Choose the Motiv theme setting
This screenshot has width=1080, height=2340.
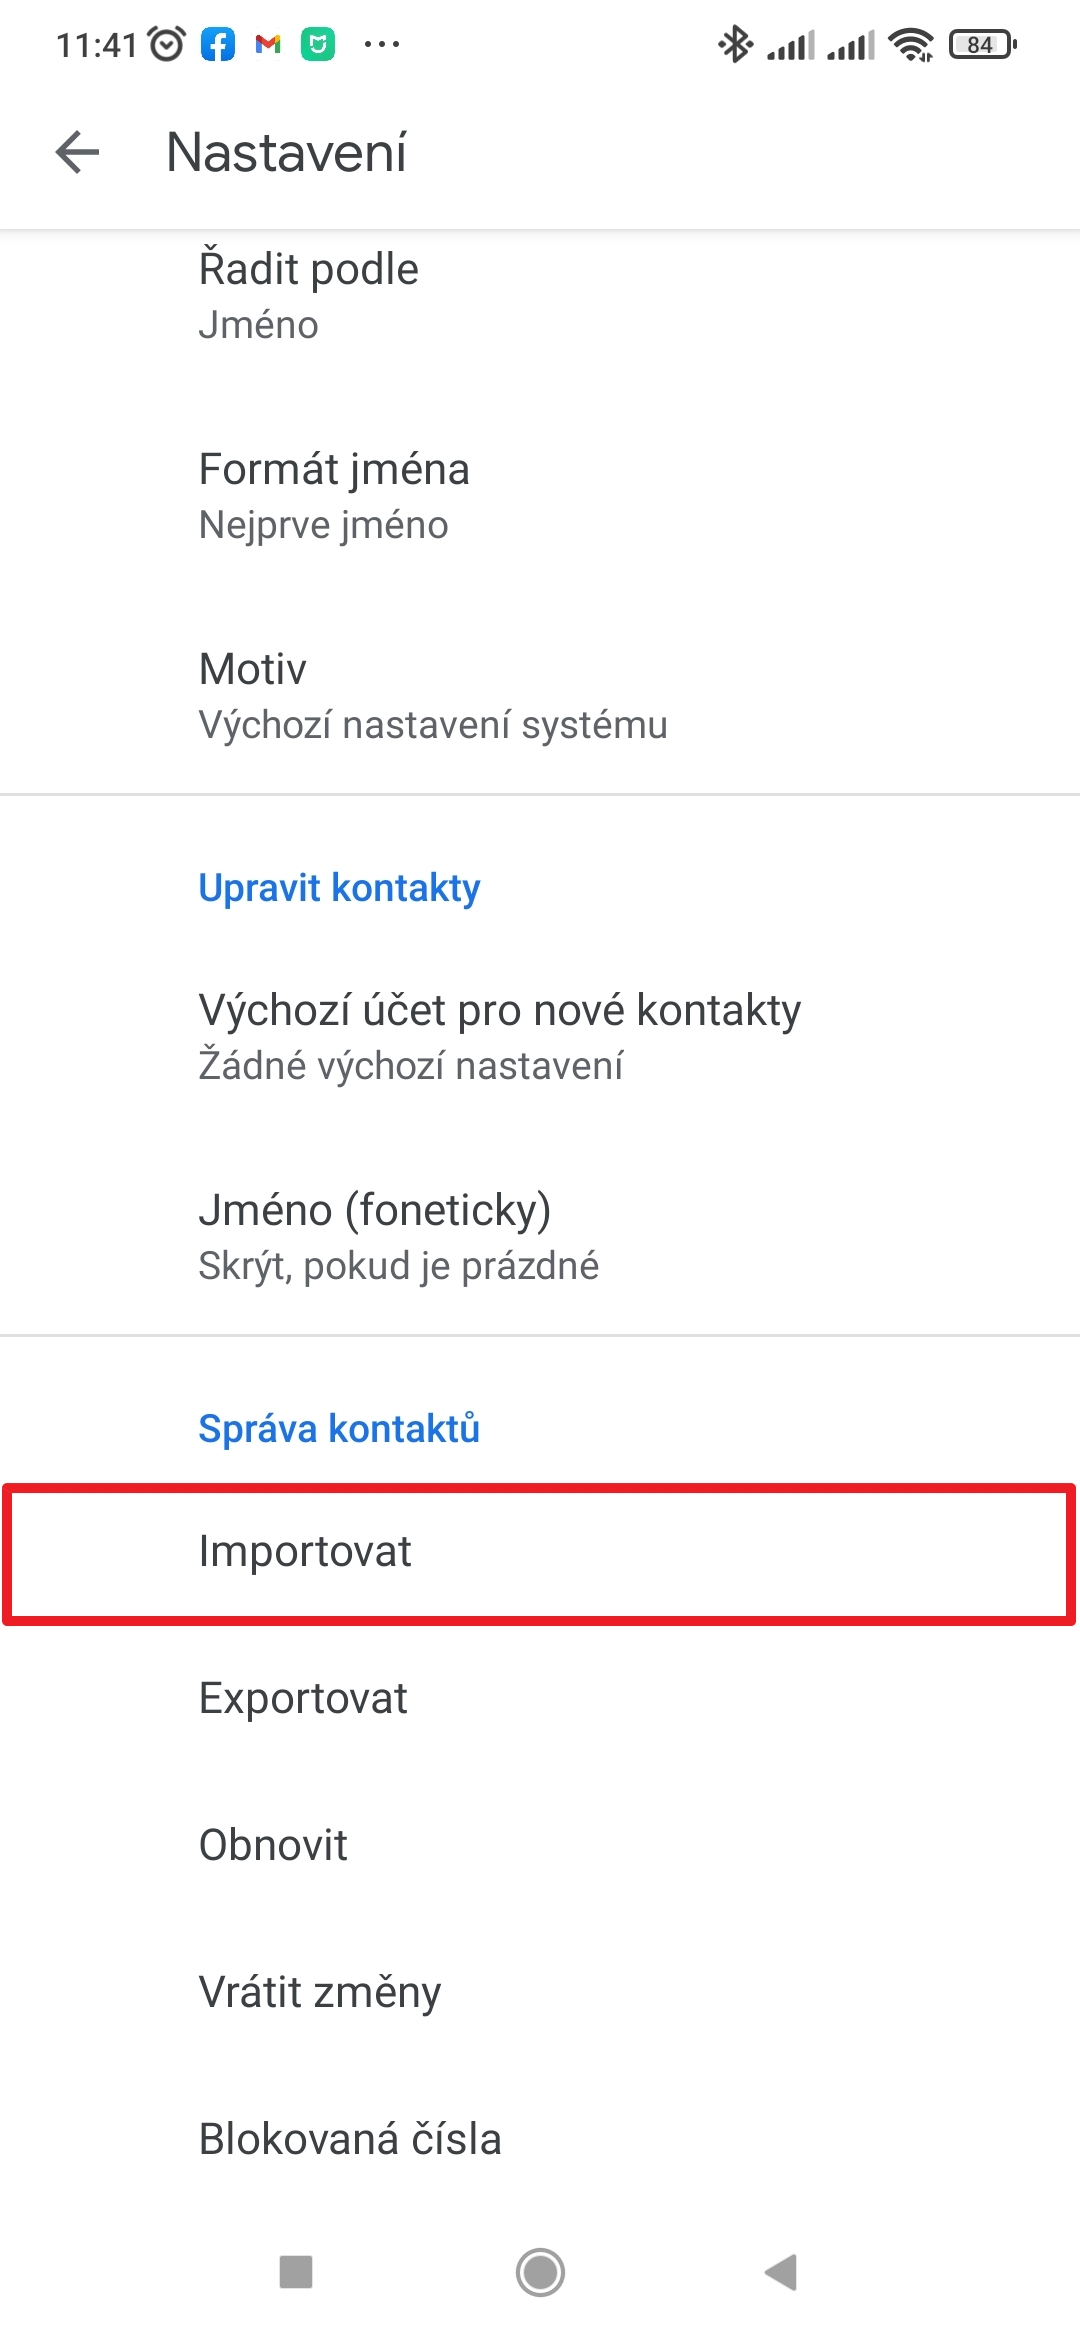point(540,696)
